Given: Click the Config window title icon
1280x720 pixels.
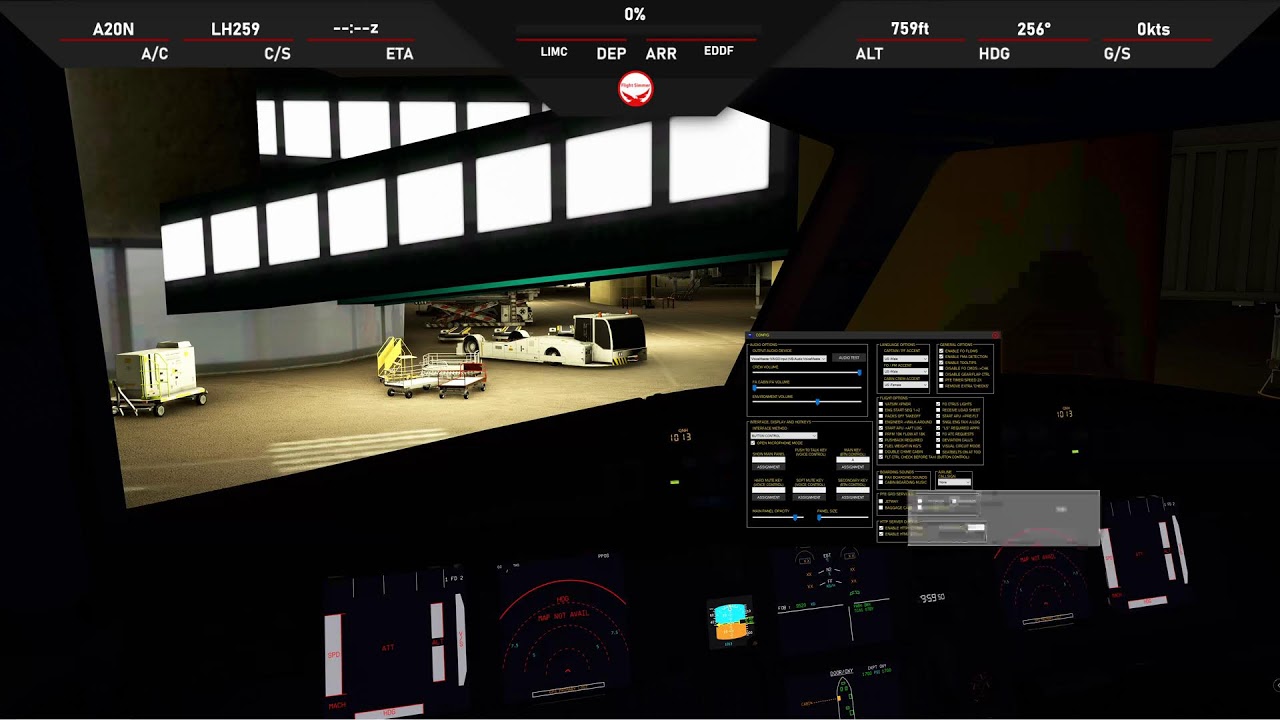Looking at the screenshot, I should 750,335.
